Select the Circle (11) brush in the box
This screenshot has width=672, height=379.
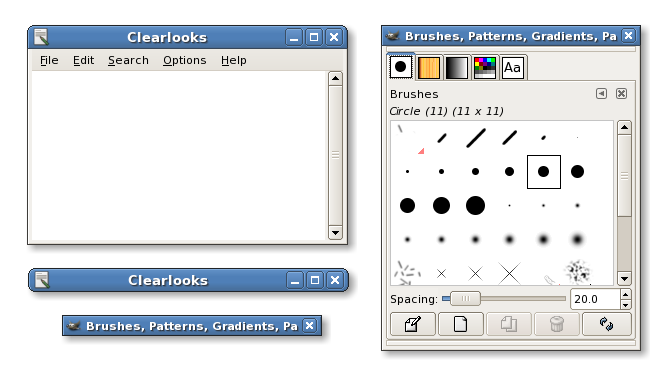pos(543,171)
